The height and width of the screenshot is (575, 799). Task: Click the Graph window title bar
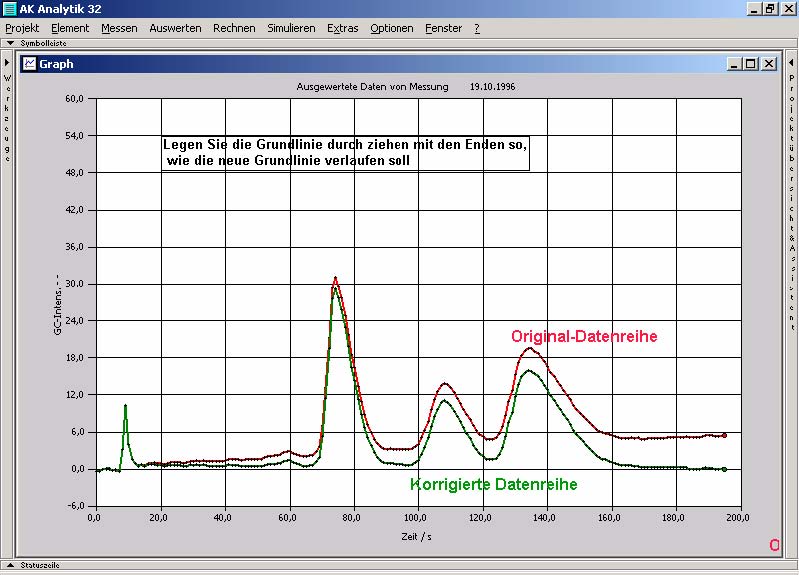coord(380,63)
